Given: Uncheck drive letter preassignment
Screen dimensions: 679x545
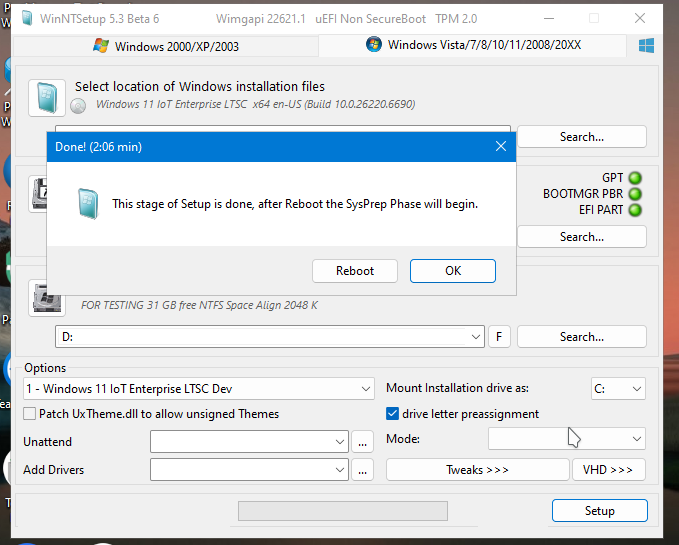Looking at the screenshot, I should [x=392, y=414].
